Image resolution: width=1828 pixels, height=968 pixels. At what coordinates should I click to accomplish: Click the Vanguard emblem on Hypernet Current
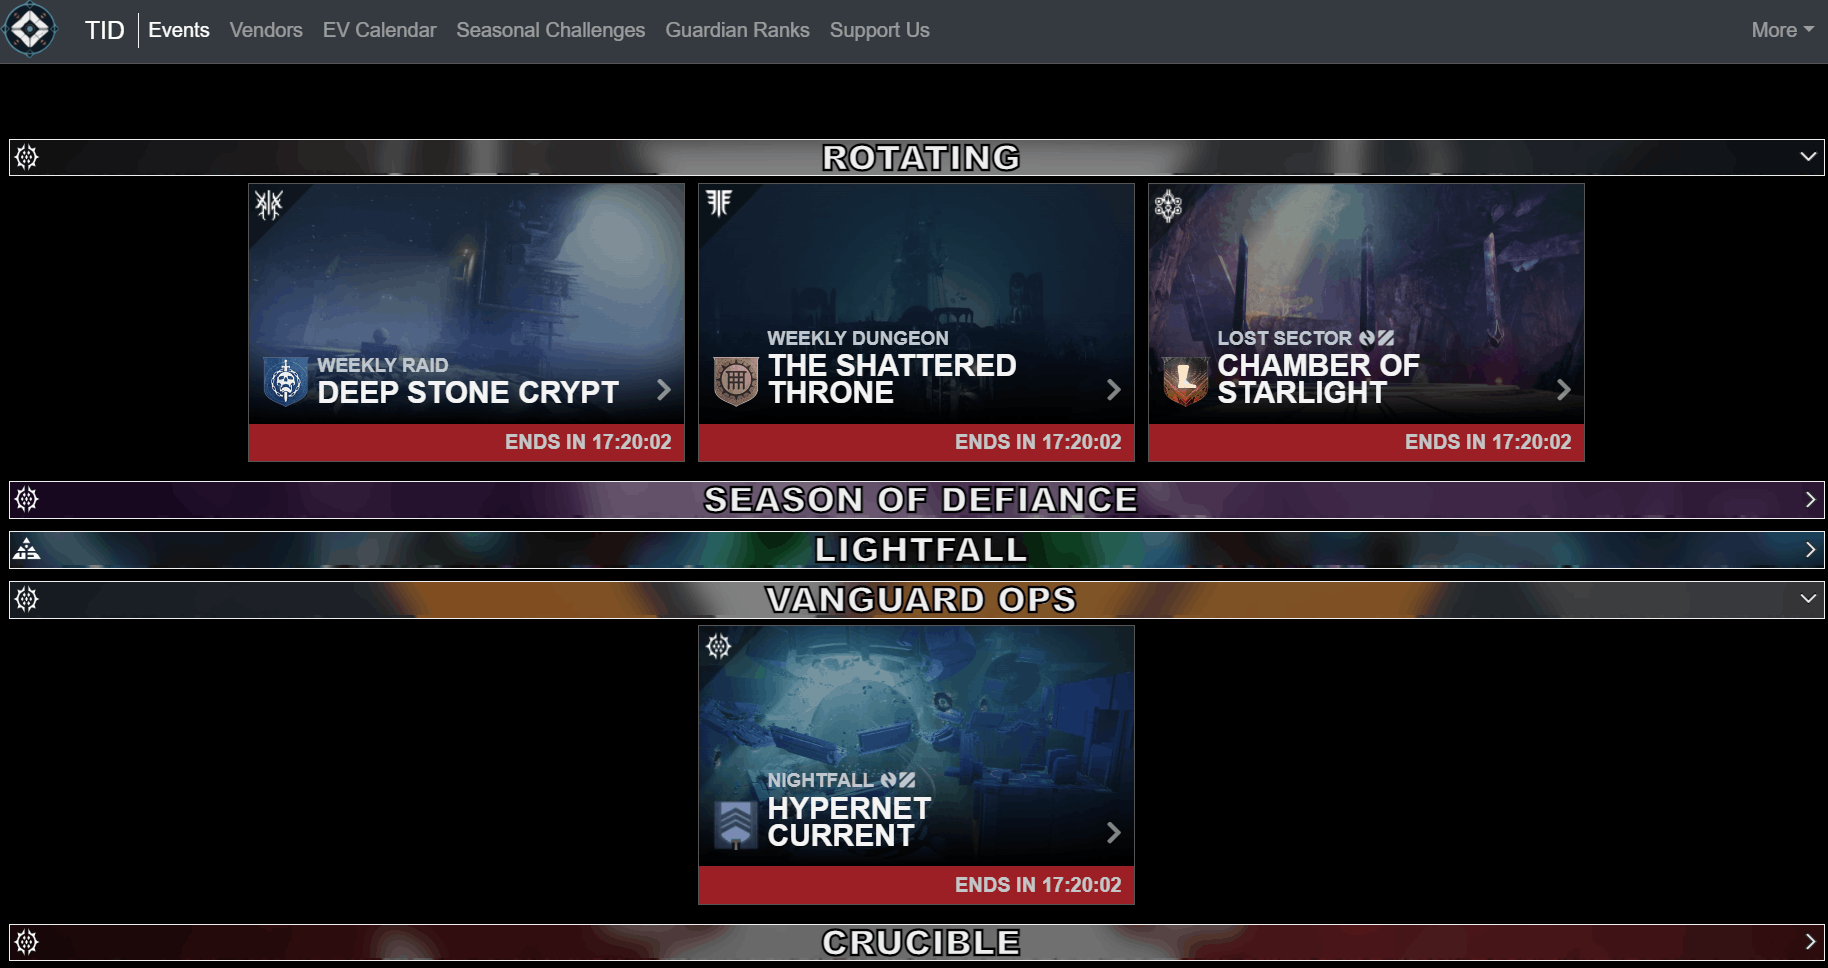click(736, 824)
